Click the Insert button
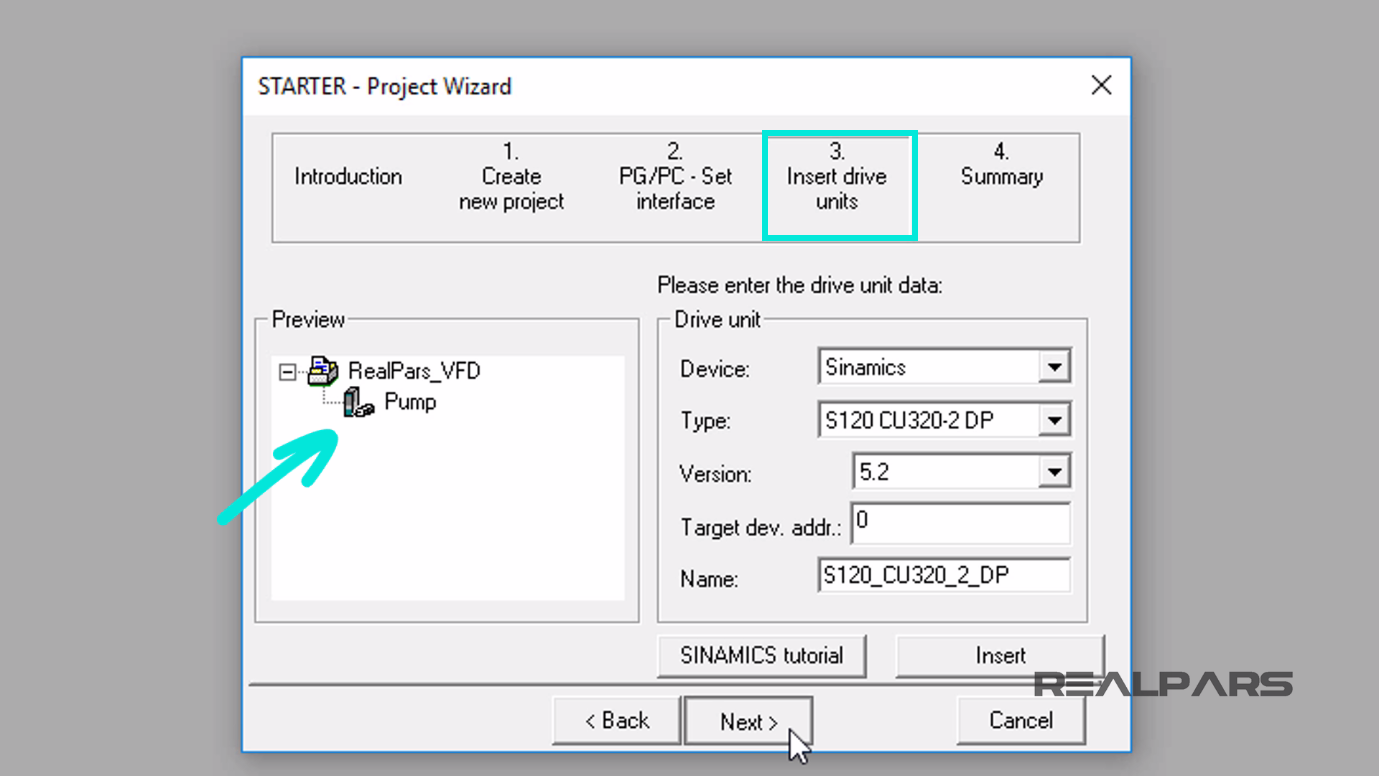The height and width of the screenshot is (776, 1379). tap(1000, 656)
